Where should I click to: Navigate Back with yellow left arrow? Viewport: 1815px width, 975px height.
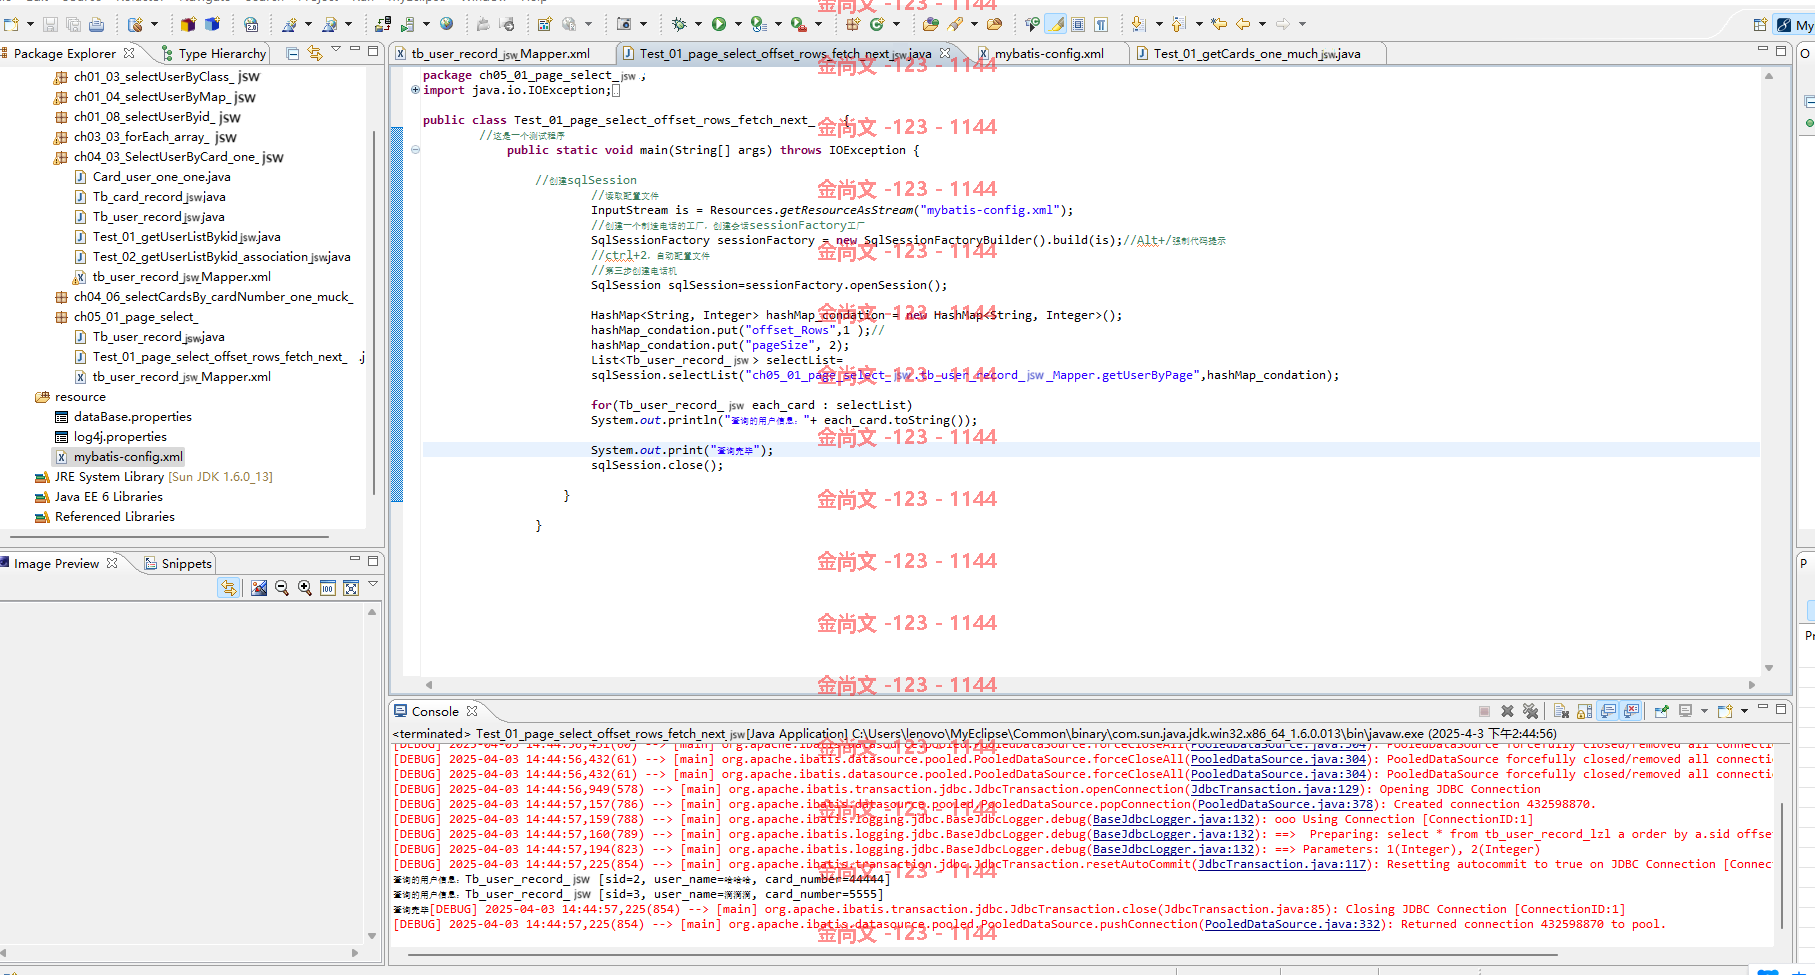click(x=1243, y=24)
